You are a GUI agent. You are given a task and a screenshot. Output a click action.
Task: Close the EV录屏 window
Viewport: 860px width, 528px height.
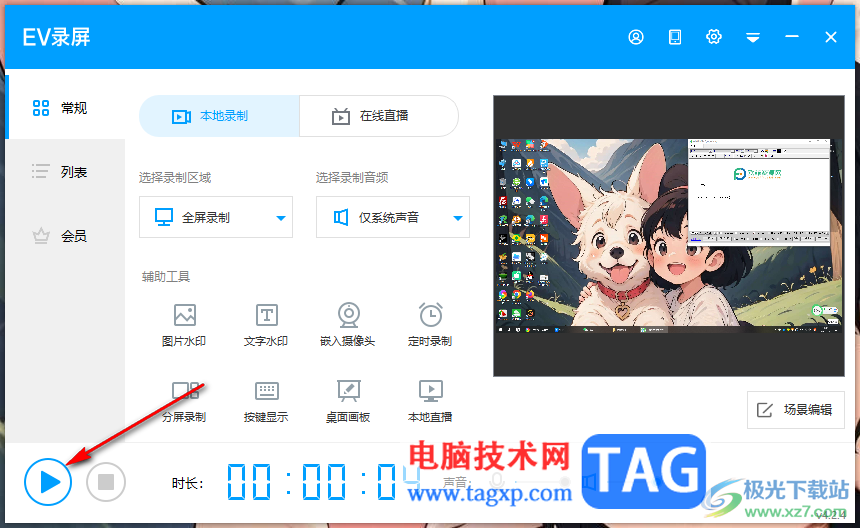tap(830, 37)
